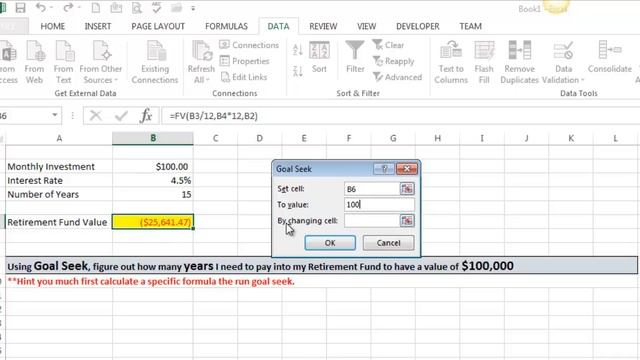The image size is (640, 360).
Task: Click range selector beside Set cell
Action: [x=407, y=189]
